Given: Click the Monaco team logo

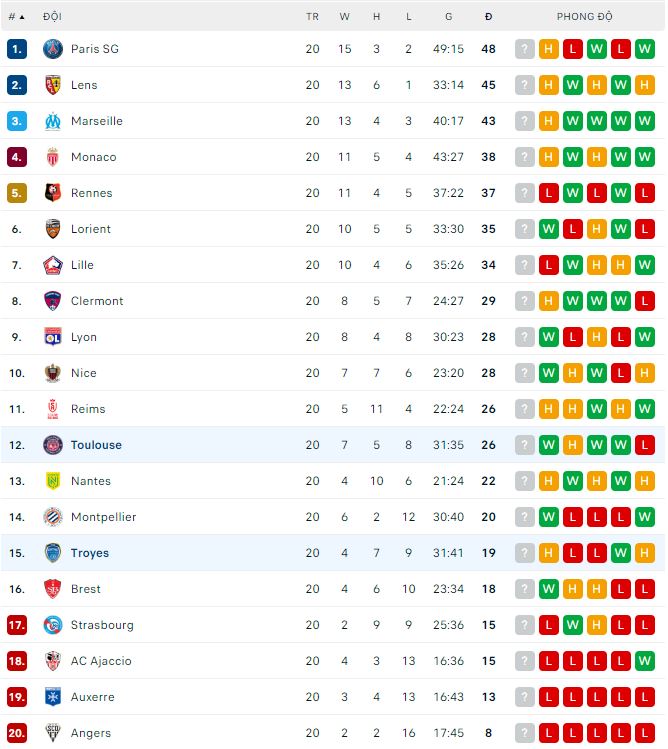Looking at the screenshot, I should pyautogui.click(x=53, y=157).
